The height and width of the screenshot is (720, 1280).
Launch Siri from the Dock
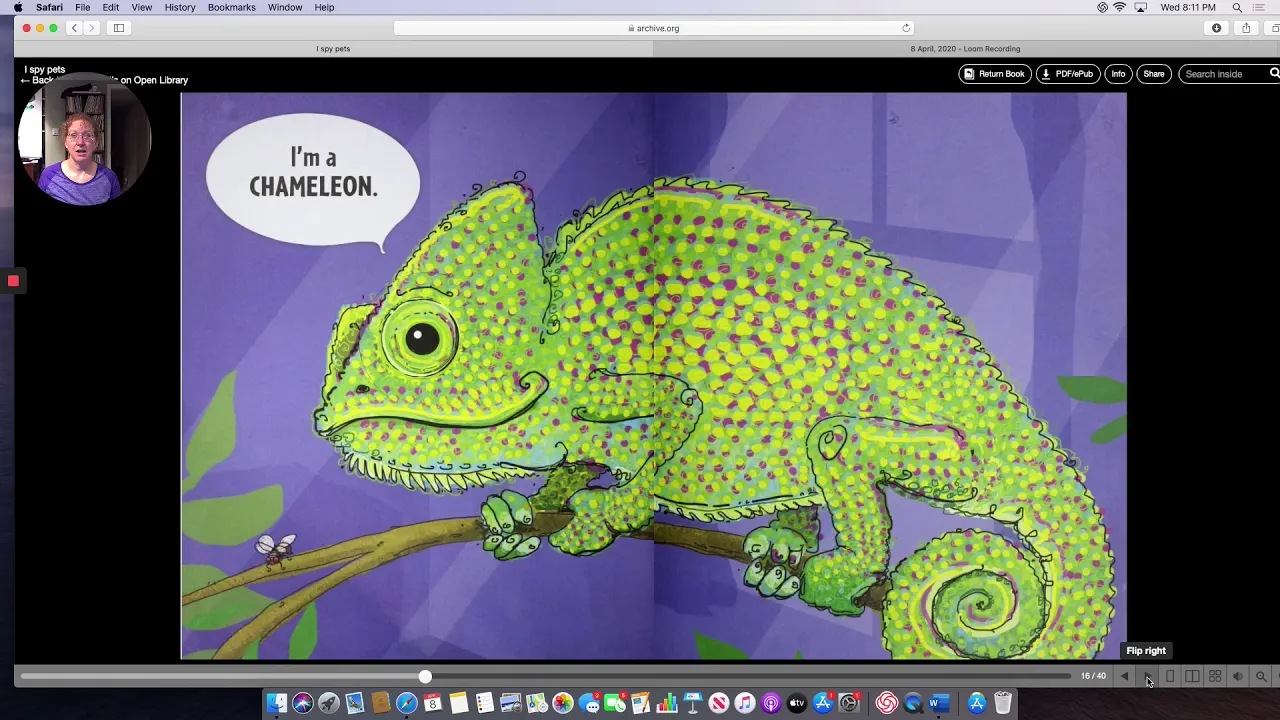click(303, 703)
